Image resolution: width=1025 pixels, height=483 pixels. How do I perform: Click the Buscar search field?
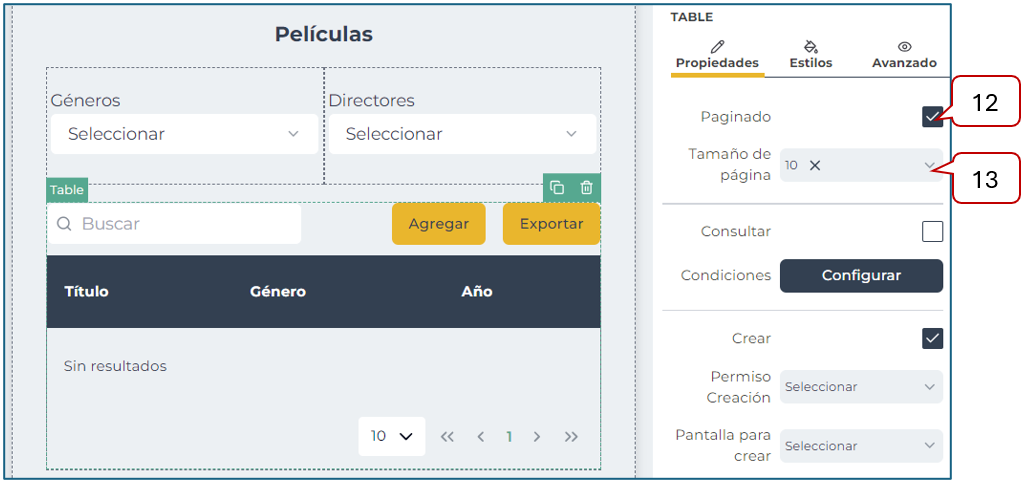[185, 224]
